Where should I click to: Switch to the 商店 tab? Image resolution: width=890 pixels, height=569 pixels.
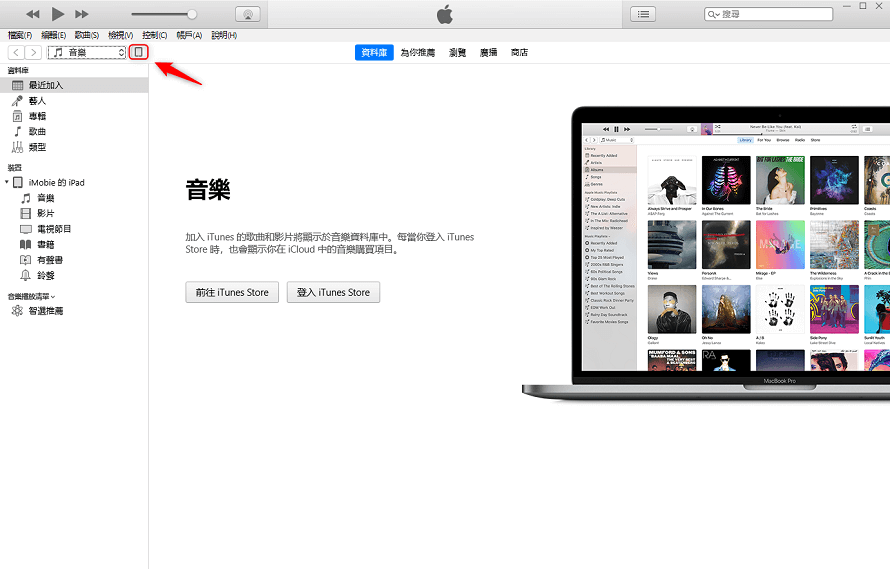[x=519, y=52]
